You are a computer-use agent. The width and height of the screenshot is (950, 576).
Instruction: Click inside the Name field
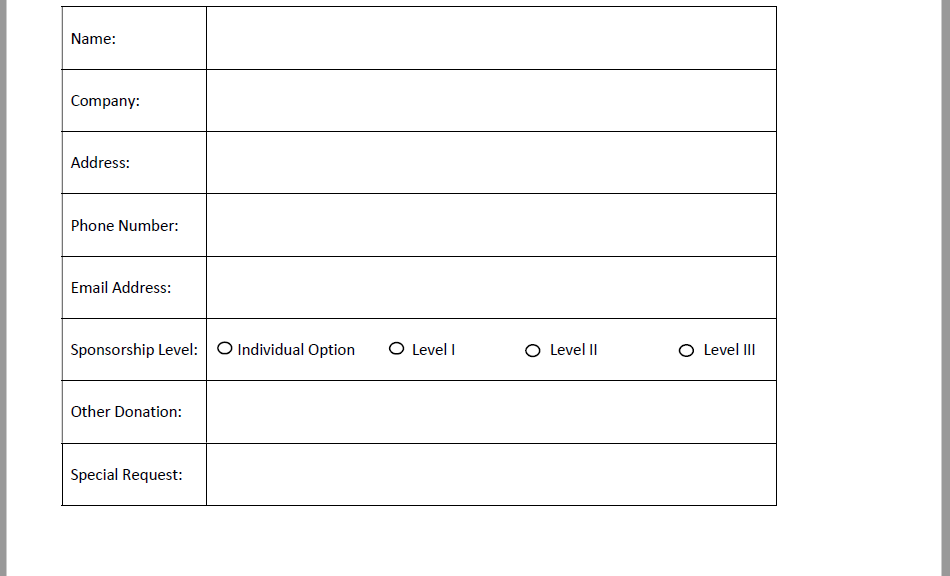[491, 38]
